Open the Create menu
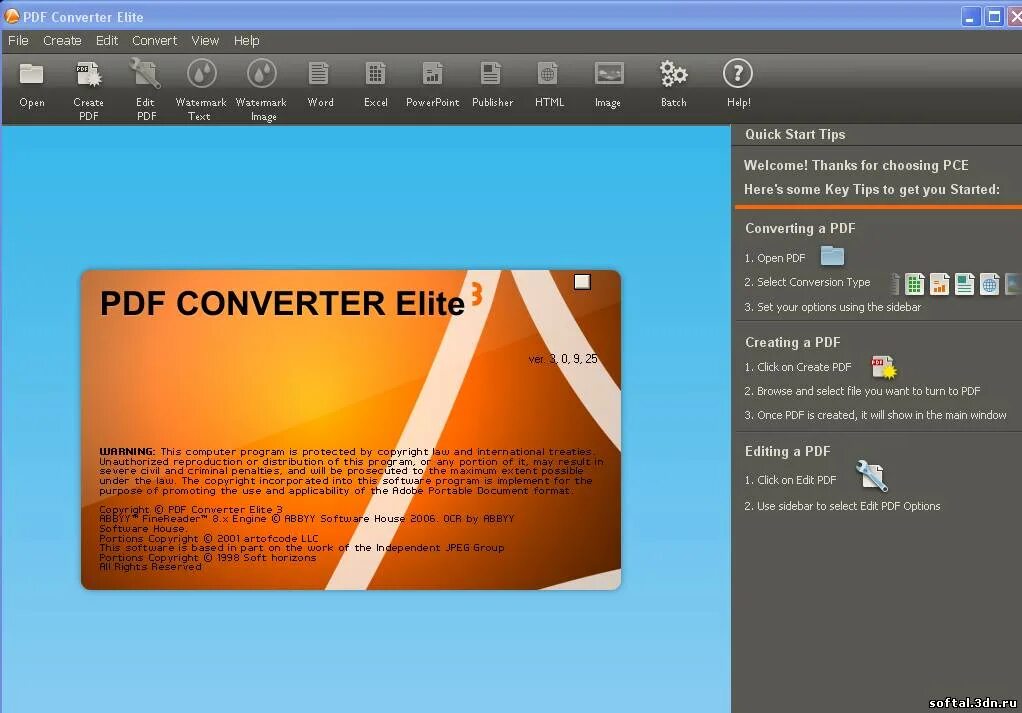The width and height of the screenshot is (1022, 713). (63, 40)
